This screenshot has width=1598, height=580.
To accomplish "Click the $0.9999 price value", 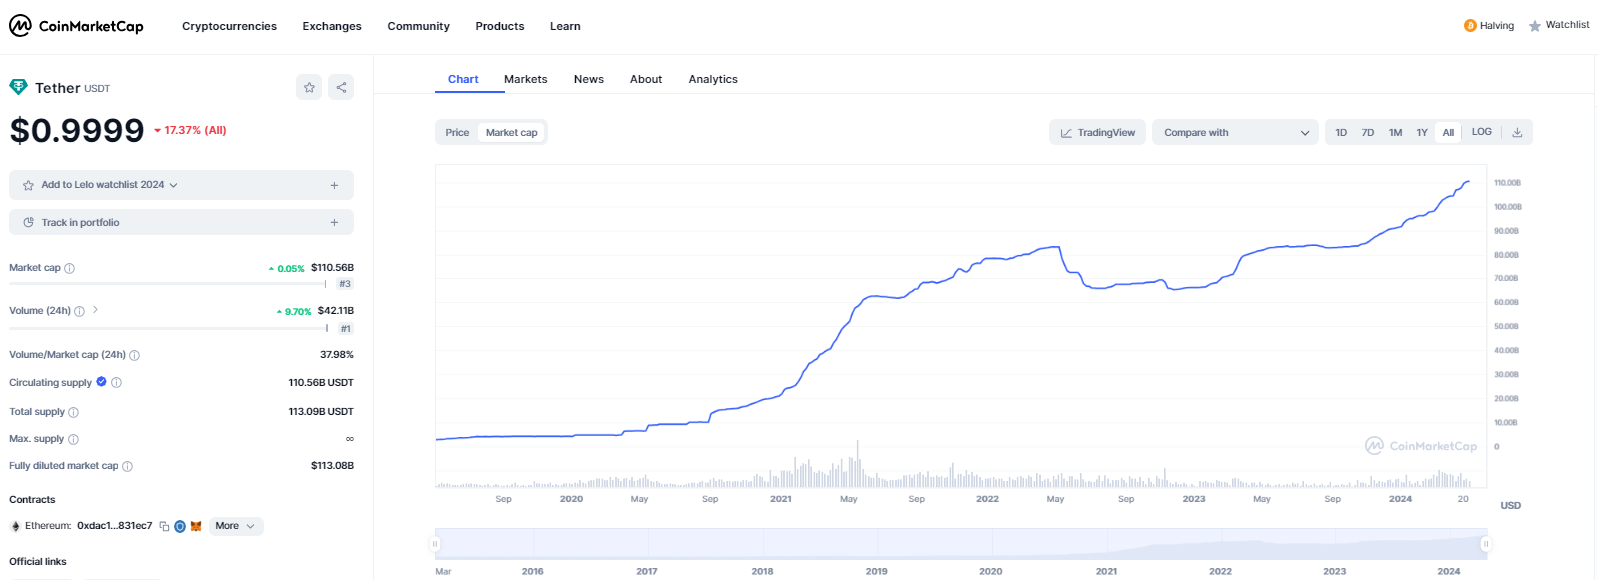I will tap(77, 130).
